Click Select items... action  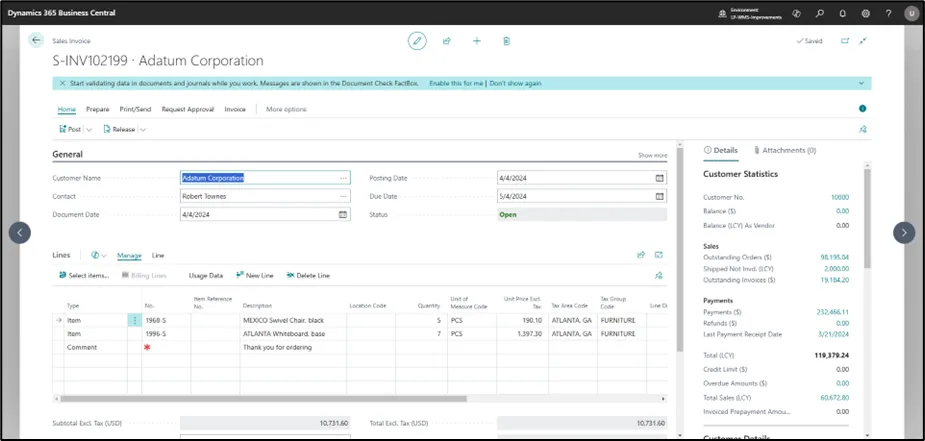click(84, 275)
